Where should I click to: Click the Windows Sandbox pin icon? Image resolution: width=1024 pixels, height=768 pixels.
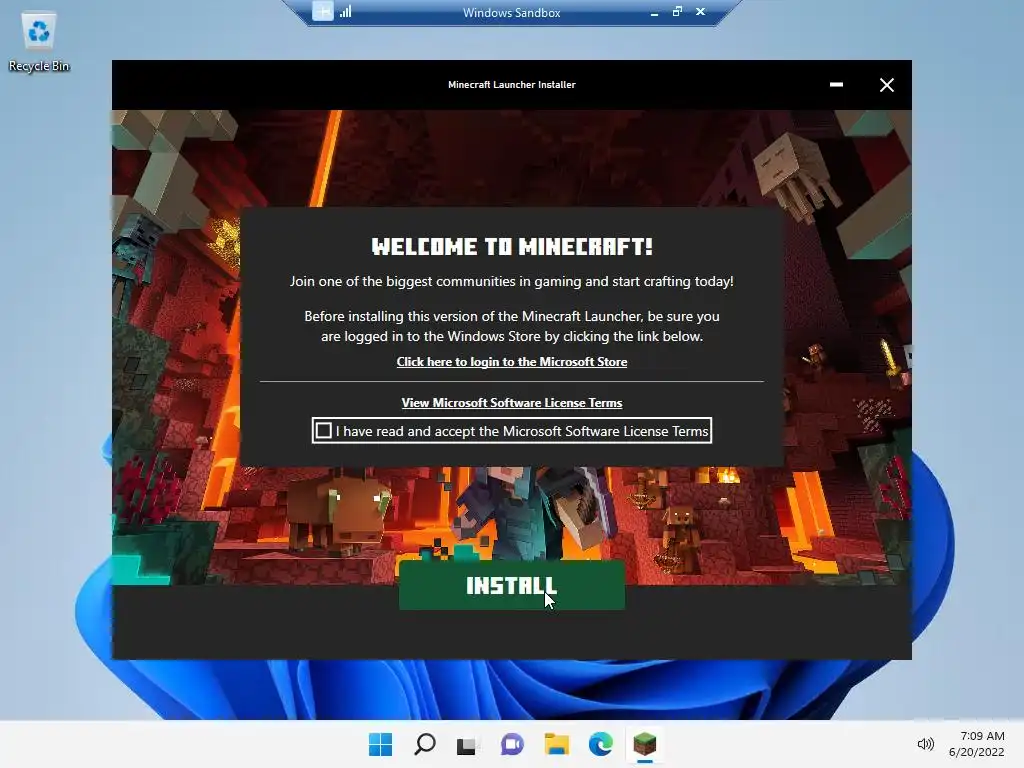pos(323,11)
